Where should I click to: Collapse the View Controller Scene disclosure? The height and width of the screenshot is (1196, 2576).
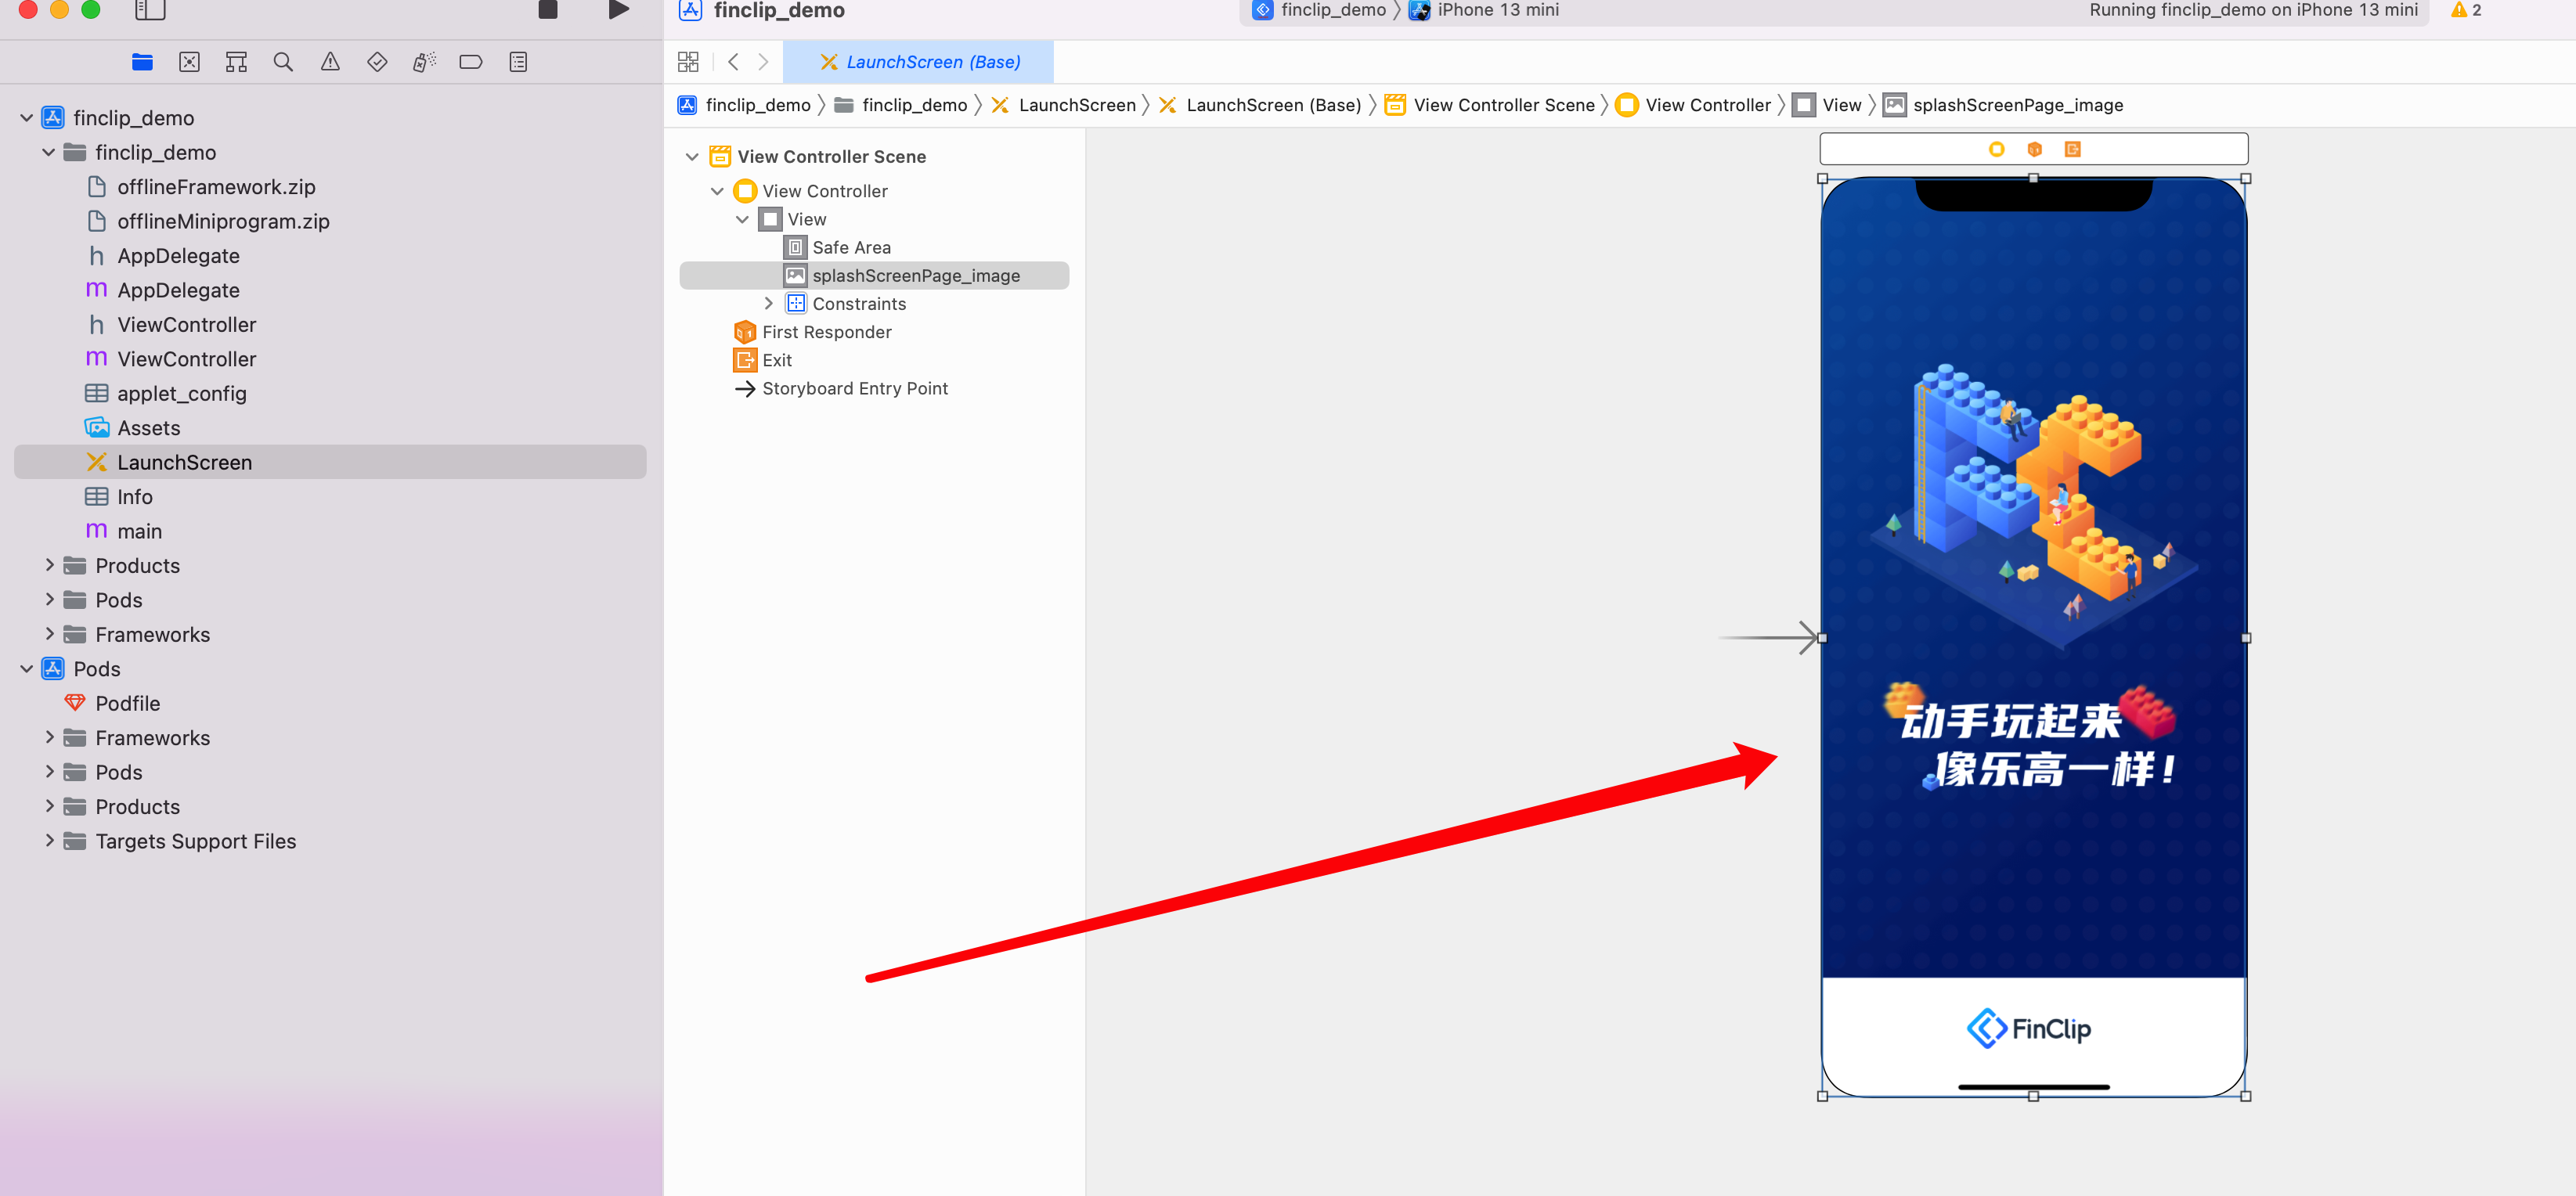[x=692, y=157]
